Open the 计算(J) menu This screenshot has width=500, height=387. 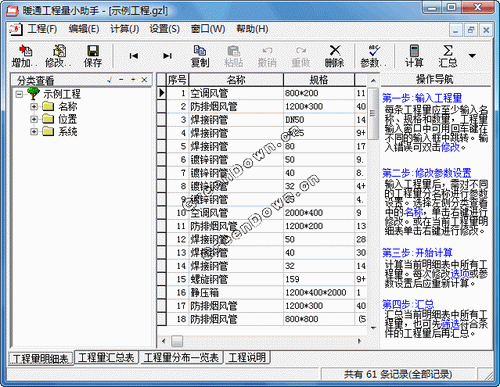coord(124,29)
